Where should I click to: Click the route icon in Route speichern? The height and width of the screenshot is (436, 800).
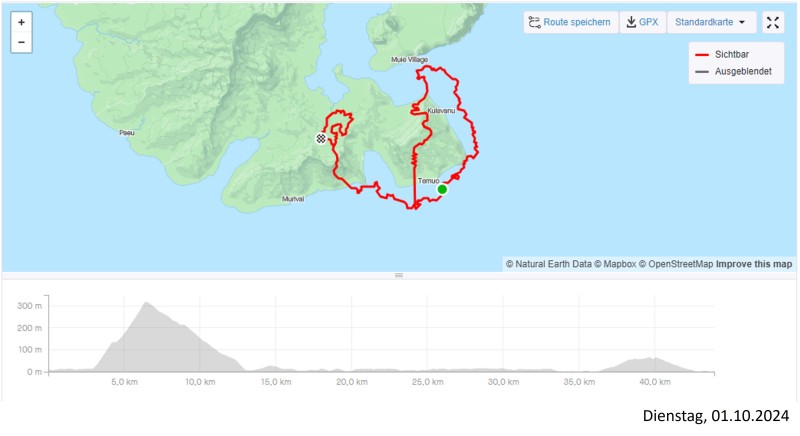pyautogui.click(x=535, y=22)
